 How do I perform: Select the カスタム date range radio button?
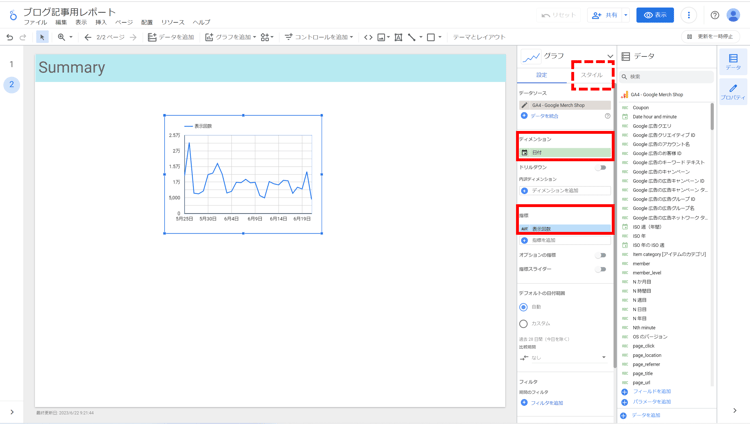click(523, 324)
